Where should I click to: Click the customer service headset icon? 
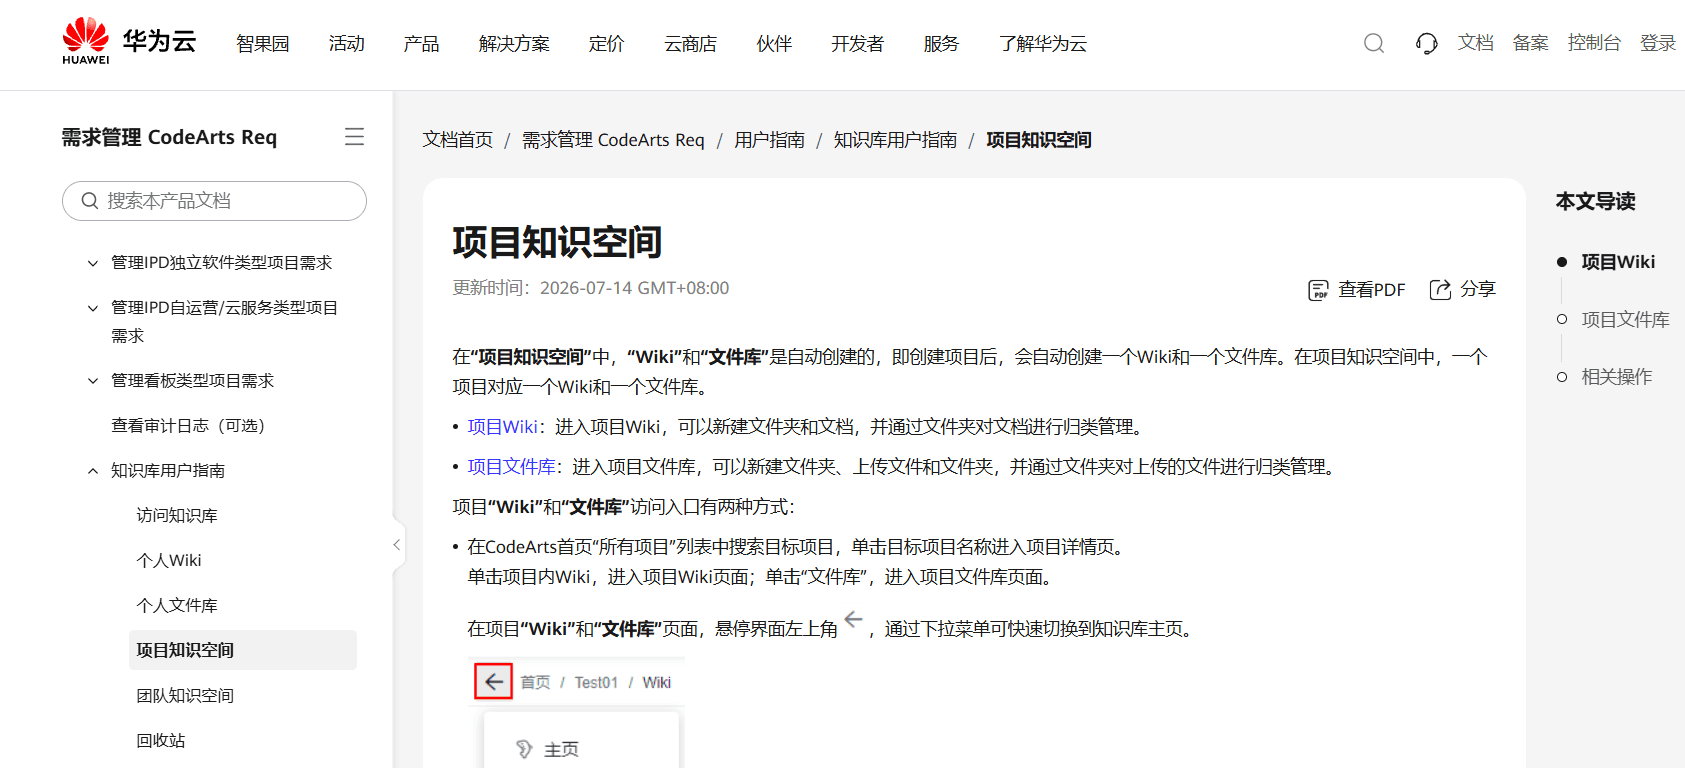tap(1427, 43)
